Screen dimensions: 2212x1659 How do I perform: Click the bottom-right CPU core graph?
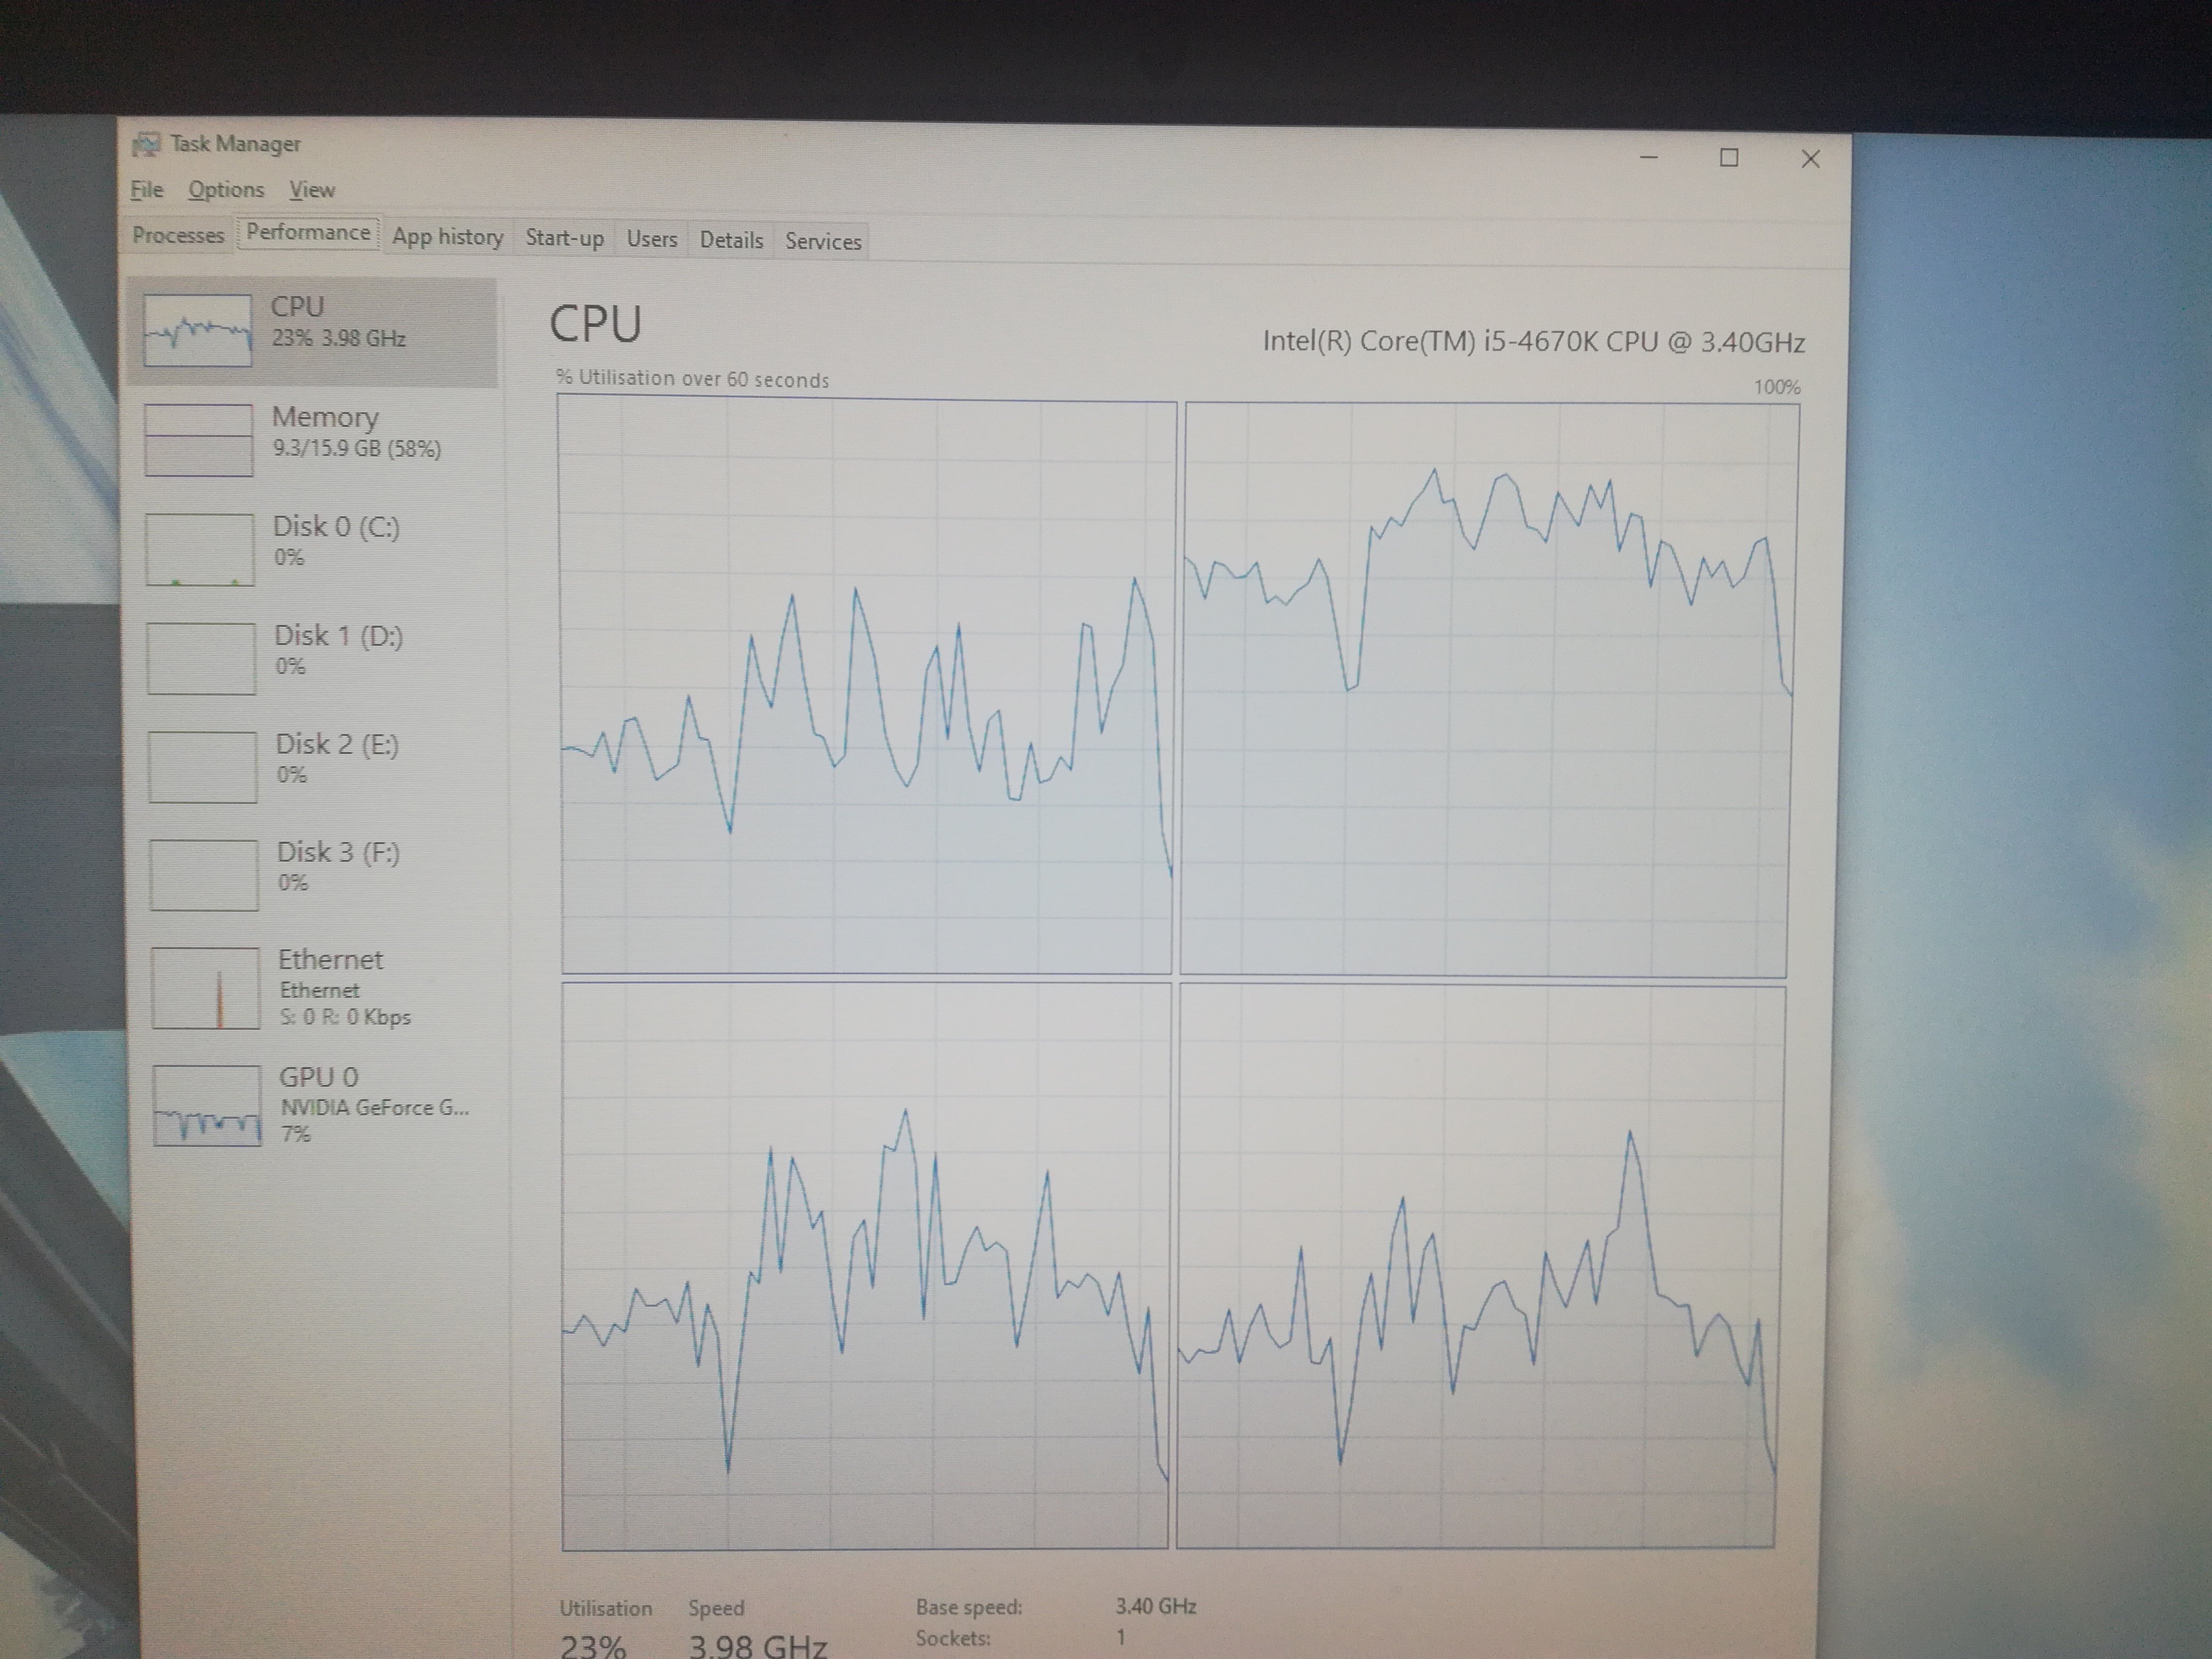click(x=1481, y=1267)
